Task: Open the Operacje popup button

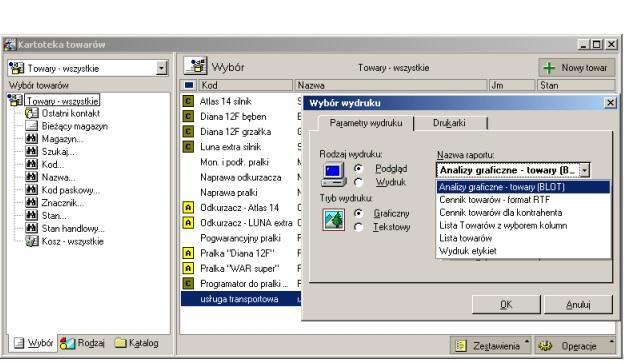Action: 575,346
